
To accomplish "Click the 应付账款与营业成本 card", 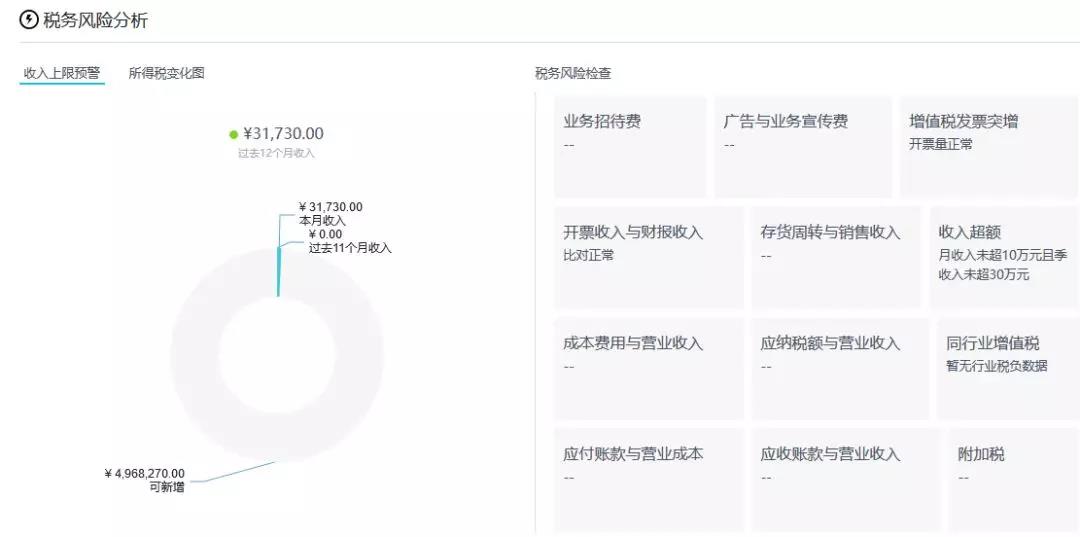I will click(649, 480).
